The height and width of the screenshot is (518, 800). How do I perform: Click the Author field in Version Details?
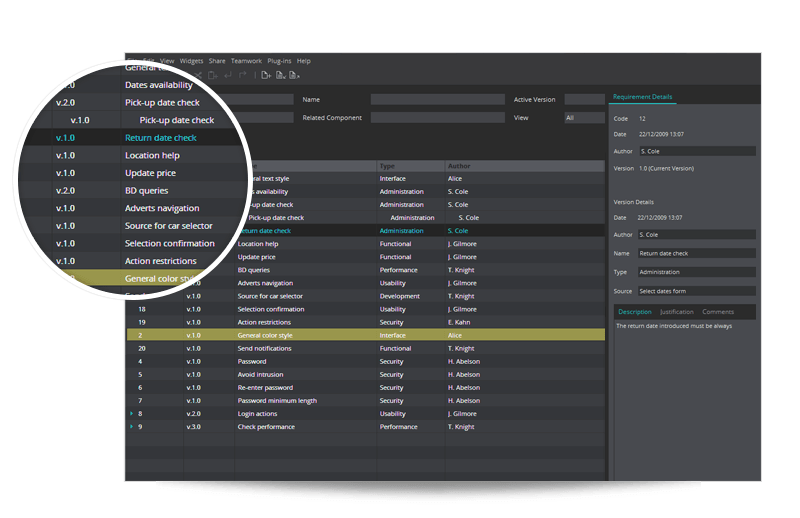697,235
